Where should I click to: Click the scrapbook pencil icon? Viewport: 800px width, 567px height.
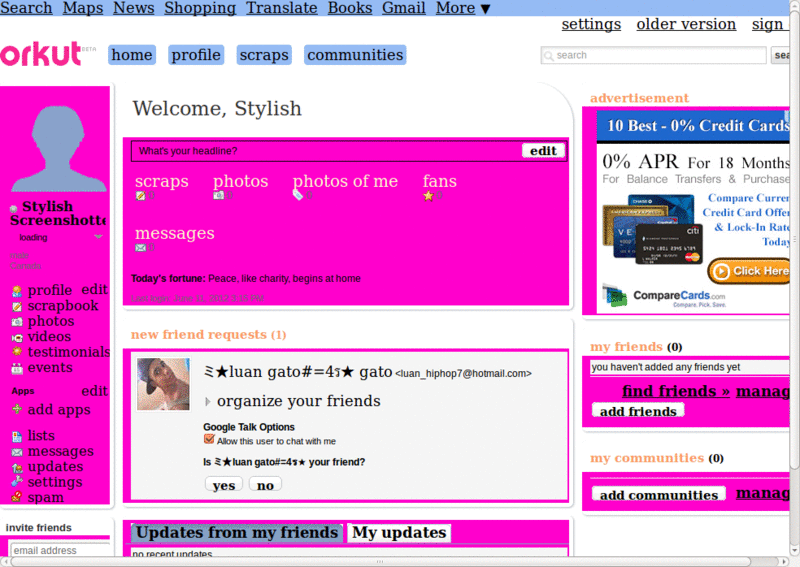click(x=17, y=307)
